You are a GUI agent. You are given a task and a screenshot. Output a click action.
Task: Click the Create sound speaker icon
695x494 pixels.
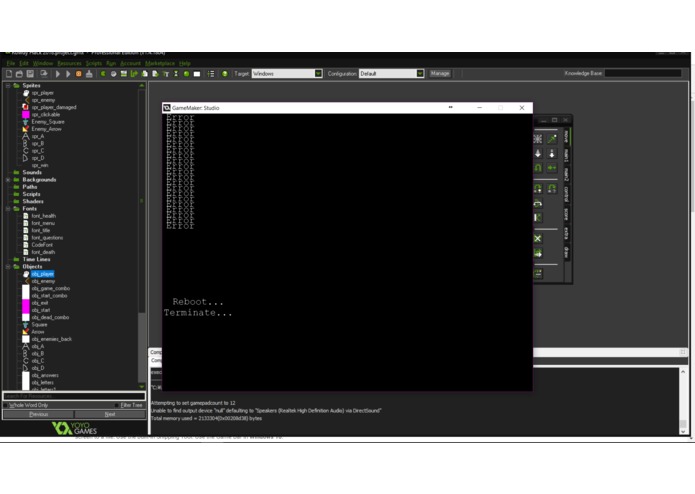pos(113,74)
